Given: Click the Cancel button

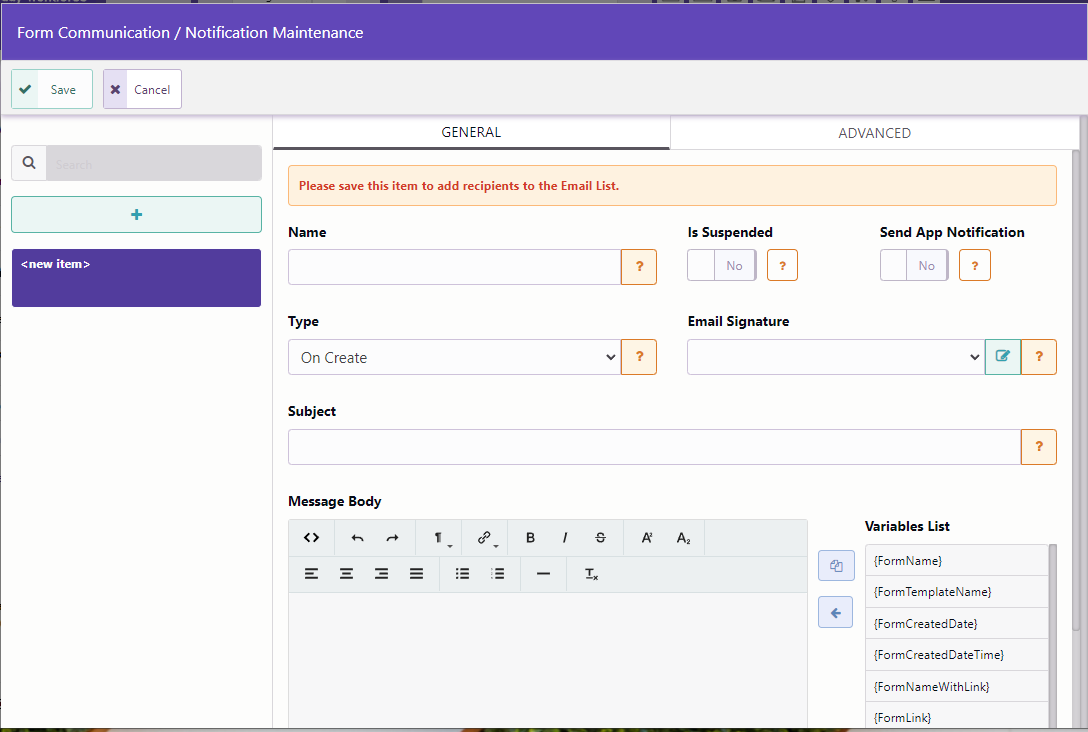Looking at the screenshot, I should point(142,90).
